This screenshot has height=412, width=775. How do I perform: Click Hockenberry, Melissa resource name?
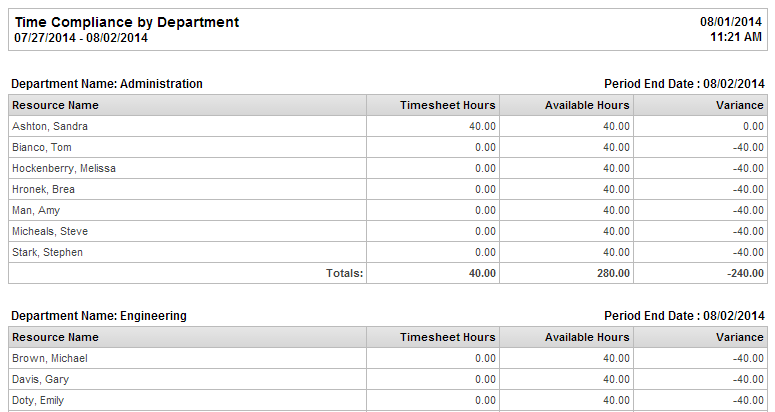pos(64,168)
